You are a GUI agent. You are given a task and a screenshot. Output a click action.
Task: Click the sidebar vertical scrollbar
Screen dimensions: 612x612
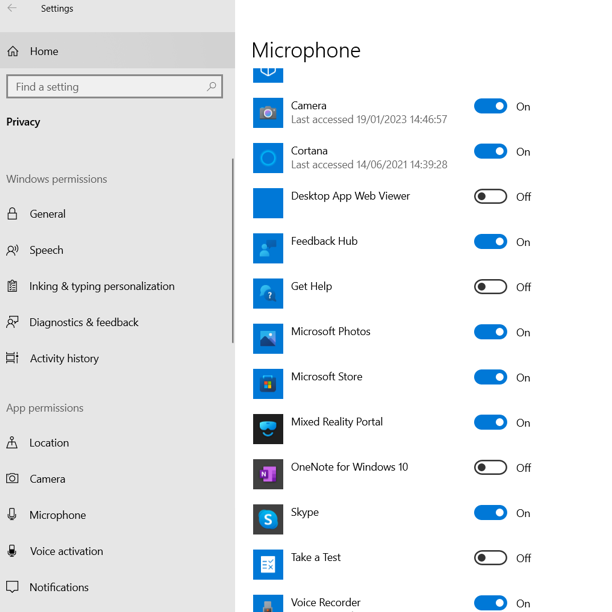[x=233, y=251]
